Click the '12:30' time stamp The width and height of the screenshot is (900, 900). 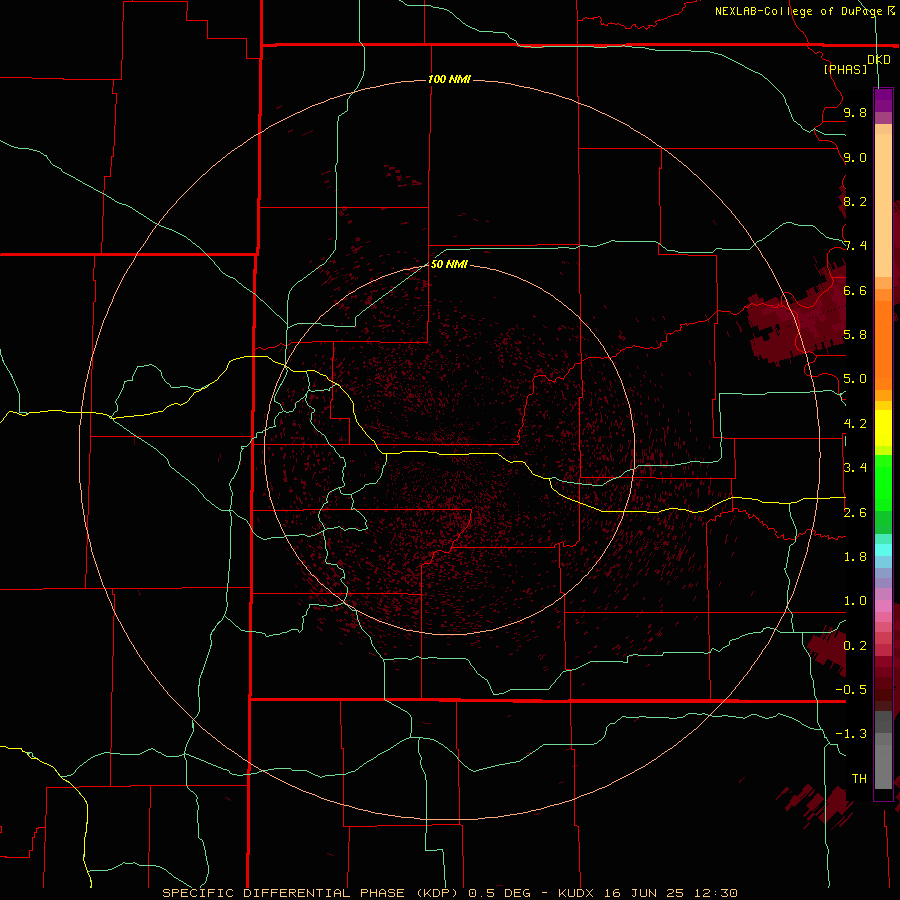point(716,893)
